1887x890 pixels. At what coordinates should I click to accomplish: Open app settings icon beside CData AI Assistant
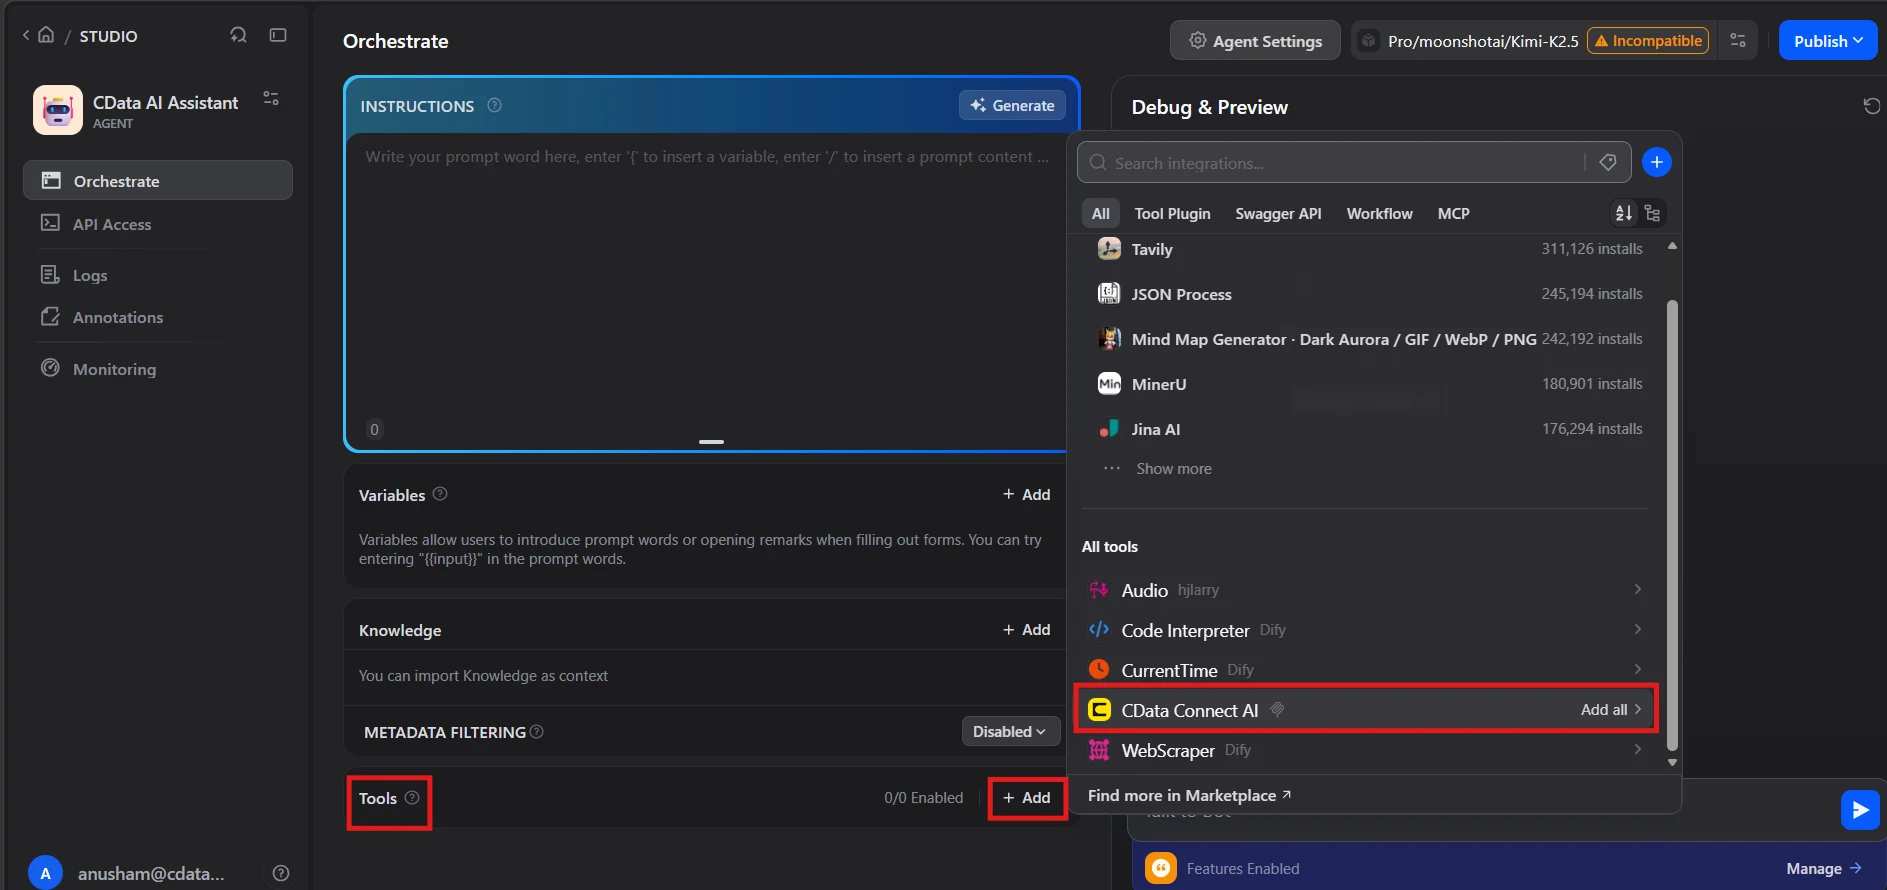(271, 98)
